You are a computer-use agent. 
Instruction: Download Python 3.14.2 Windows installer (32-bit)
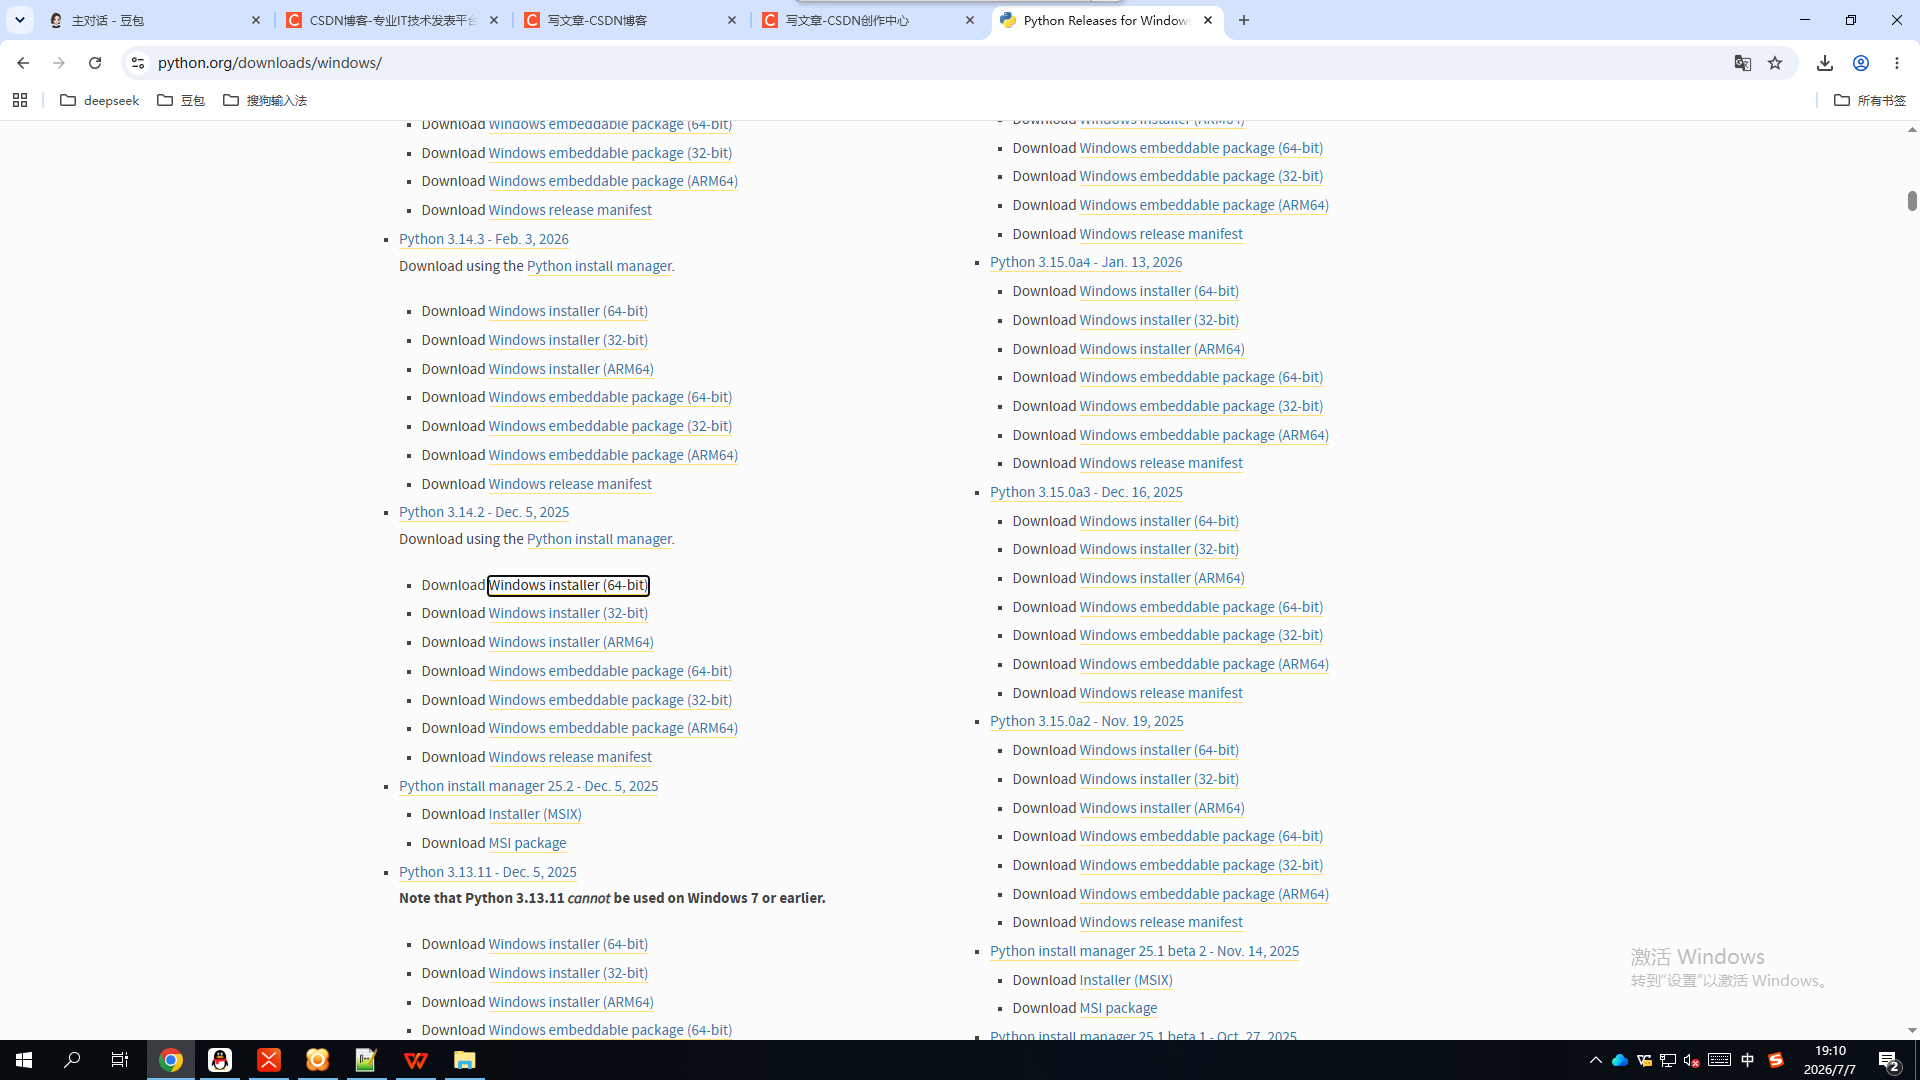(568, 613)
